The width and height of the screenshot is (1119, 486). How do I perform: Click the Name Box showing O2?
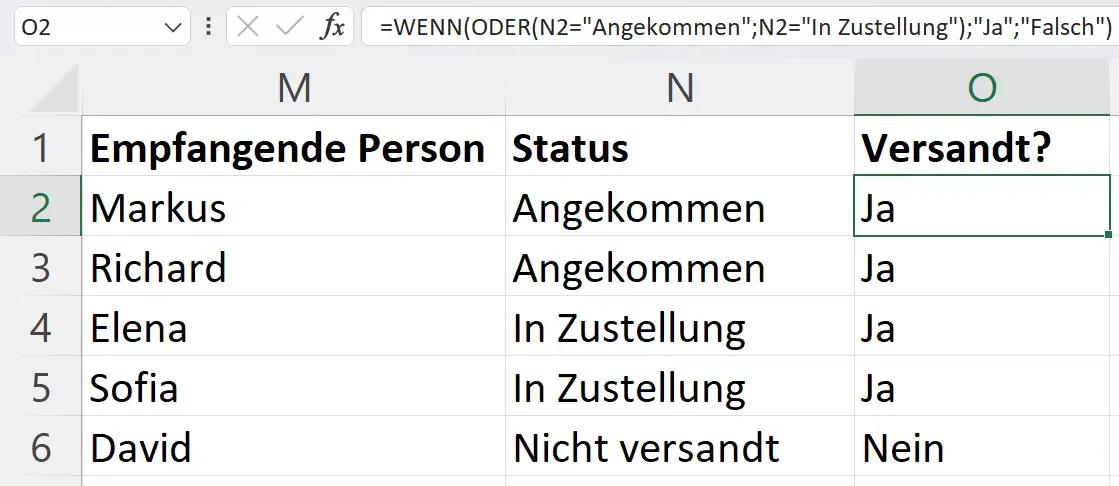(80, 28)
